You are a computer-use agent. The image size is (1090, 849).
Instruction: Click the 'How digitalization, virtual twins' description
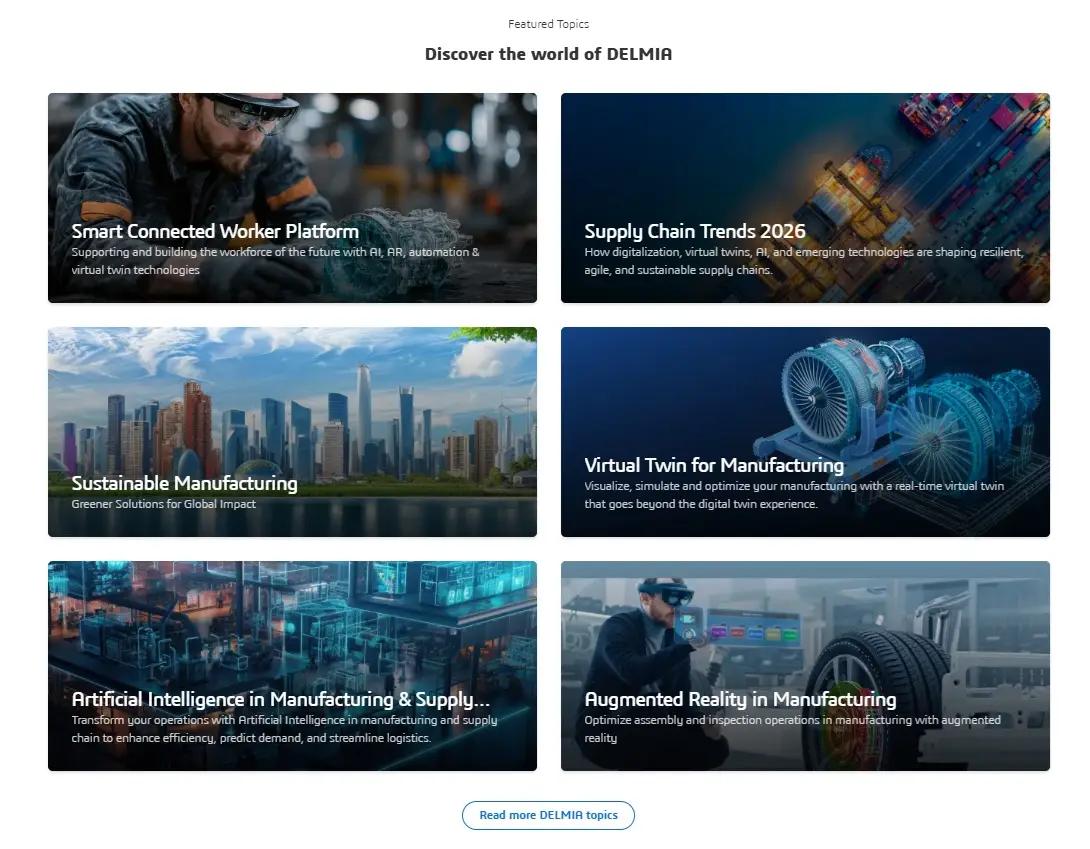(804, 261)
